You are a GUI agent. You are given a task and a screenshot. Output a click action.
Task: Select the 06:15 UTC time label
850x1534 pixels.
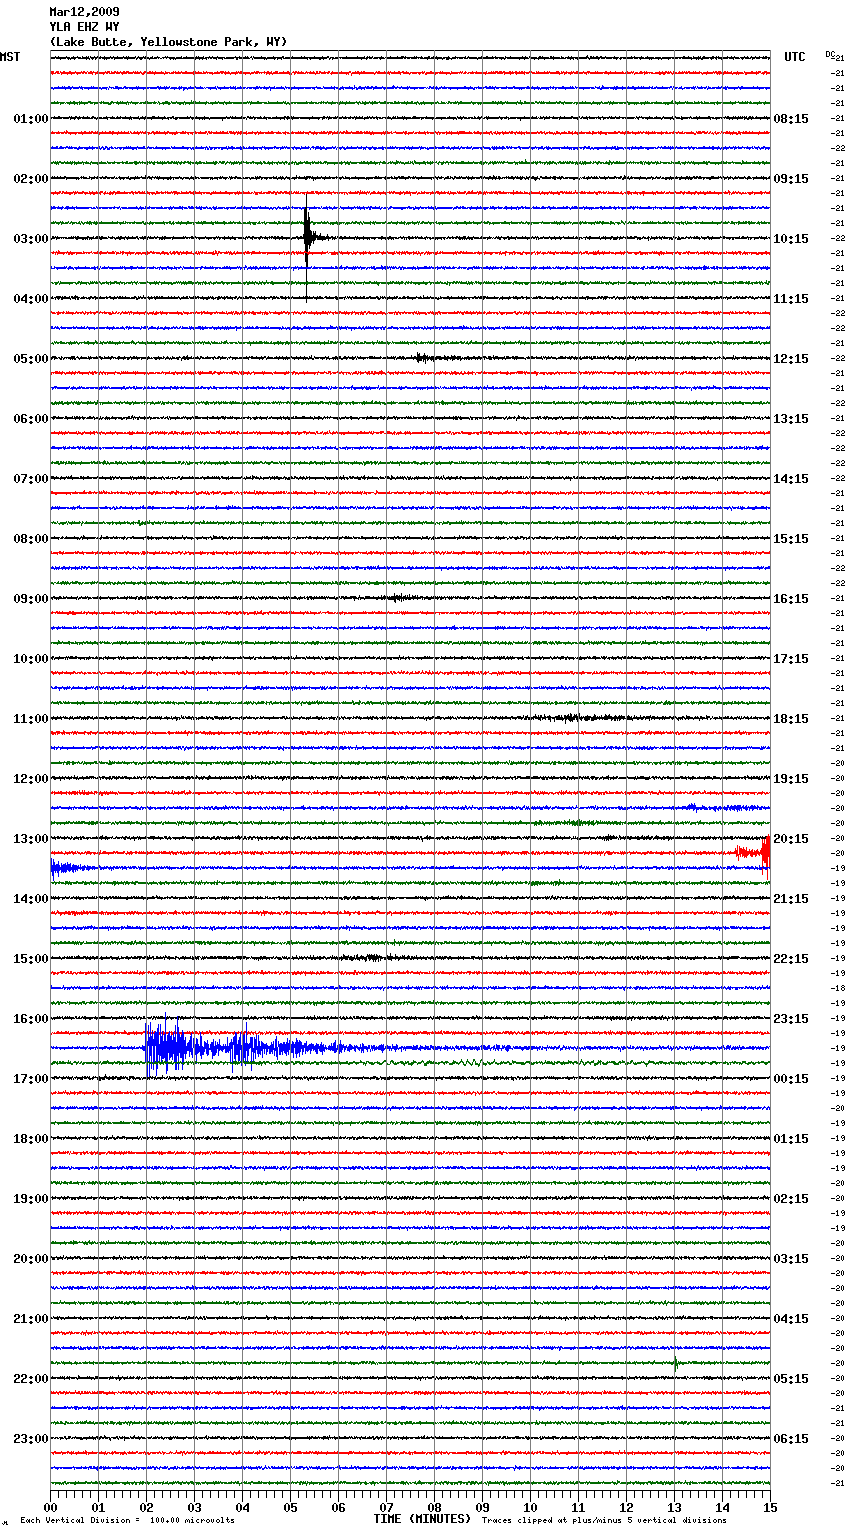pos(791,1439)
